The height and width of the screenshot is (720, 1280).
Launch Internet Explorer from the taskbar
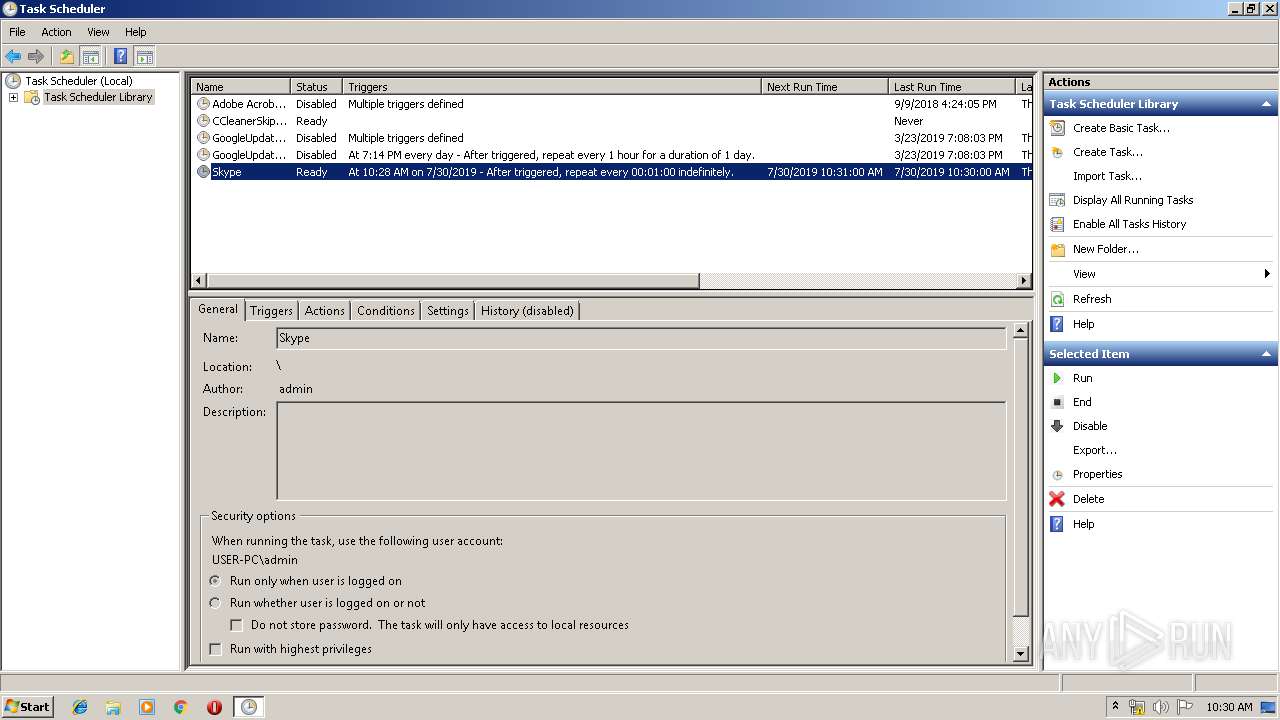tap(80, 707)
